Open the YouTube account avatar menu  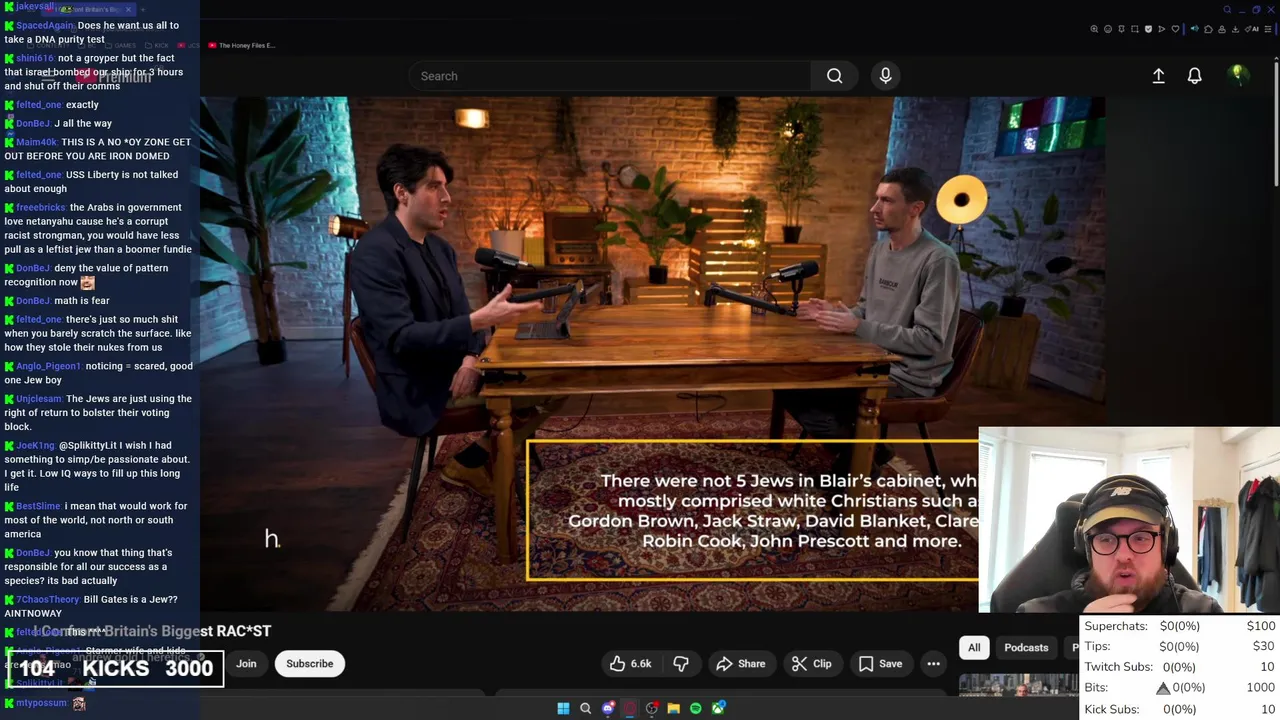click(1237, 75)
